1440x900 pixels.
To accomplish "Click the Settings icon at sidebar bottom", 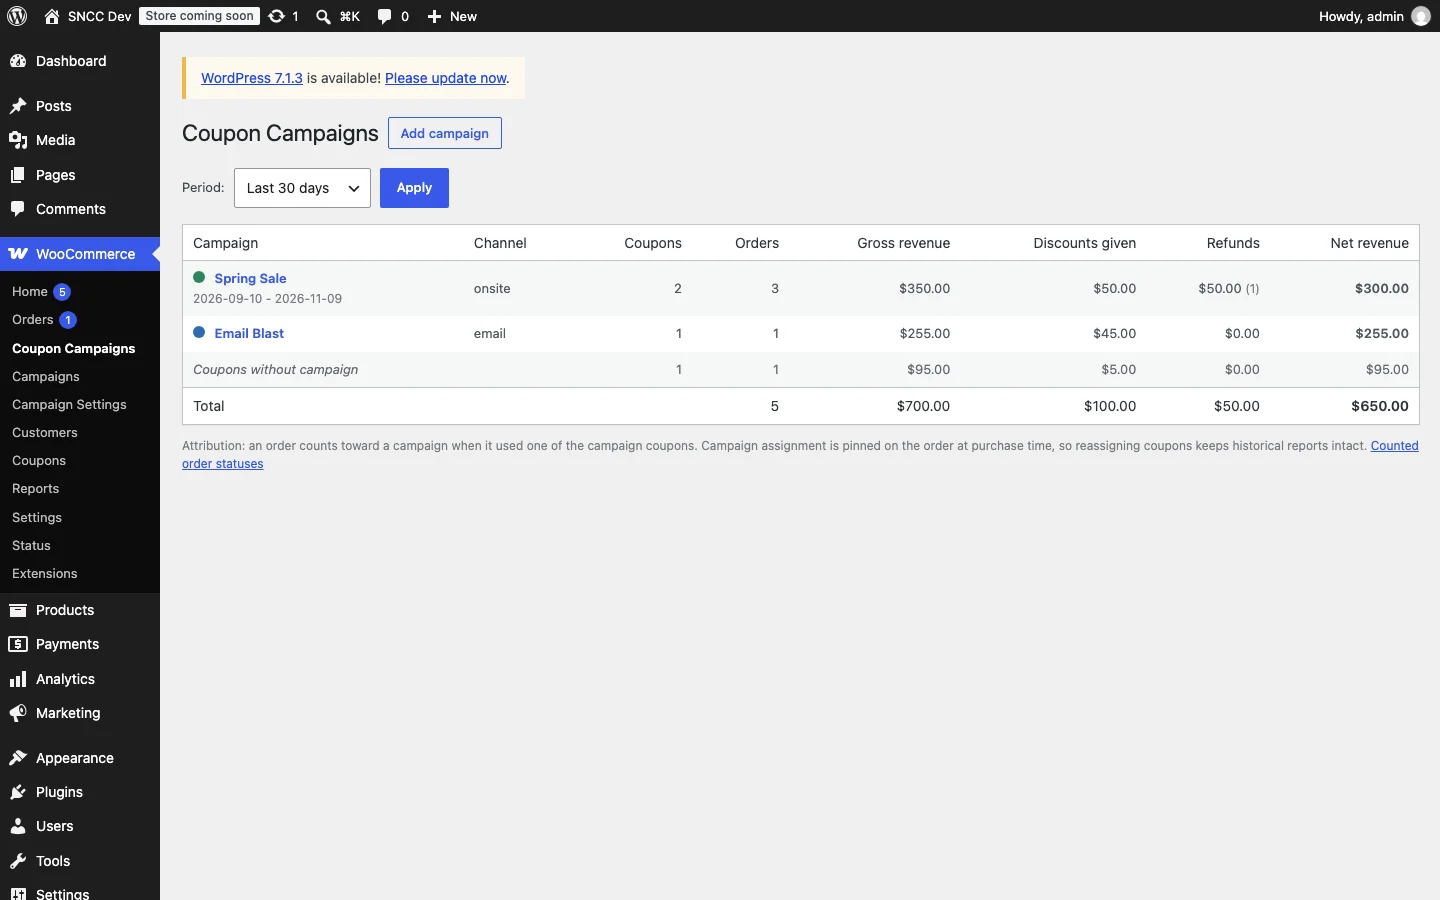I will [x=18, y=894].
